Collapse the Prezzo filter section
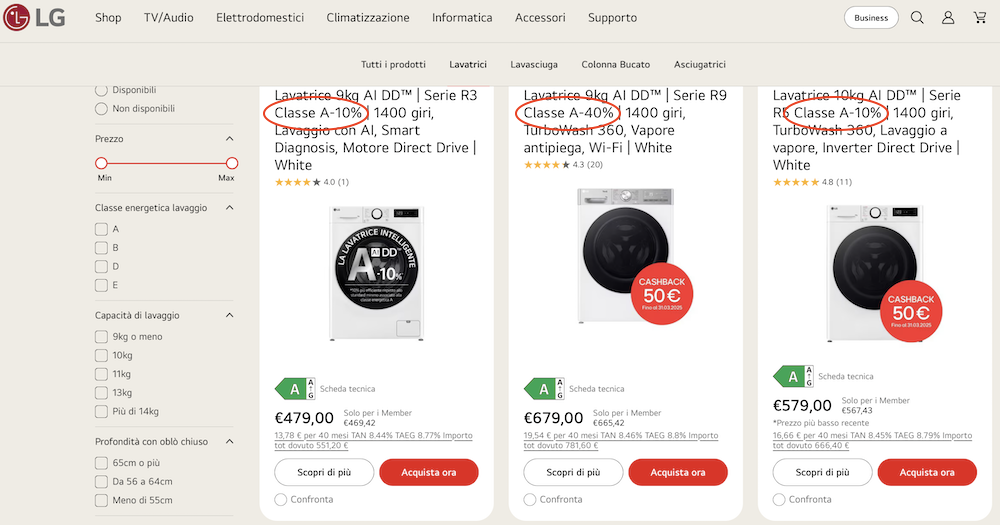This screenshot has width=1000, height=525. 229,139
